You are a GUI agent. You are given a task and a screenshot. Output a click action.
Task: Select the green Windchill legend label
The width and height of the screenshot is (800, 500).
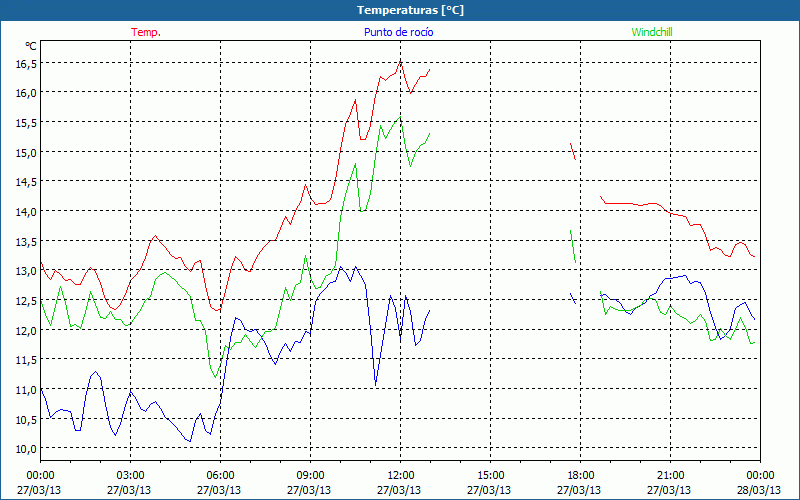pos(652,32)
